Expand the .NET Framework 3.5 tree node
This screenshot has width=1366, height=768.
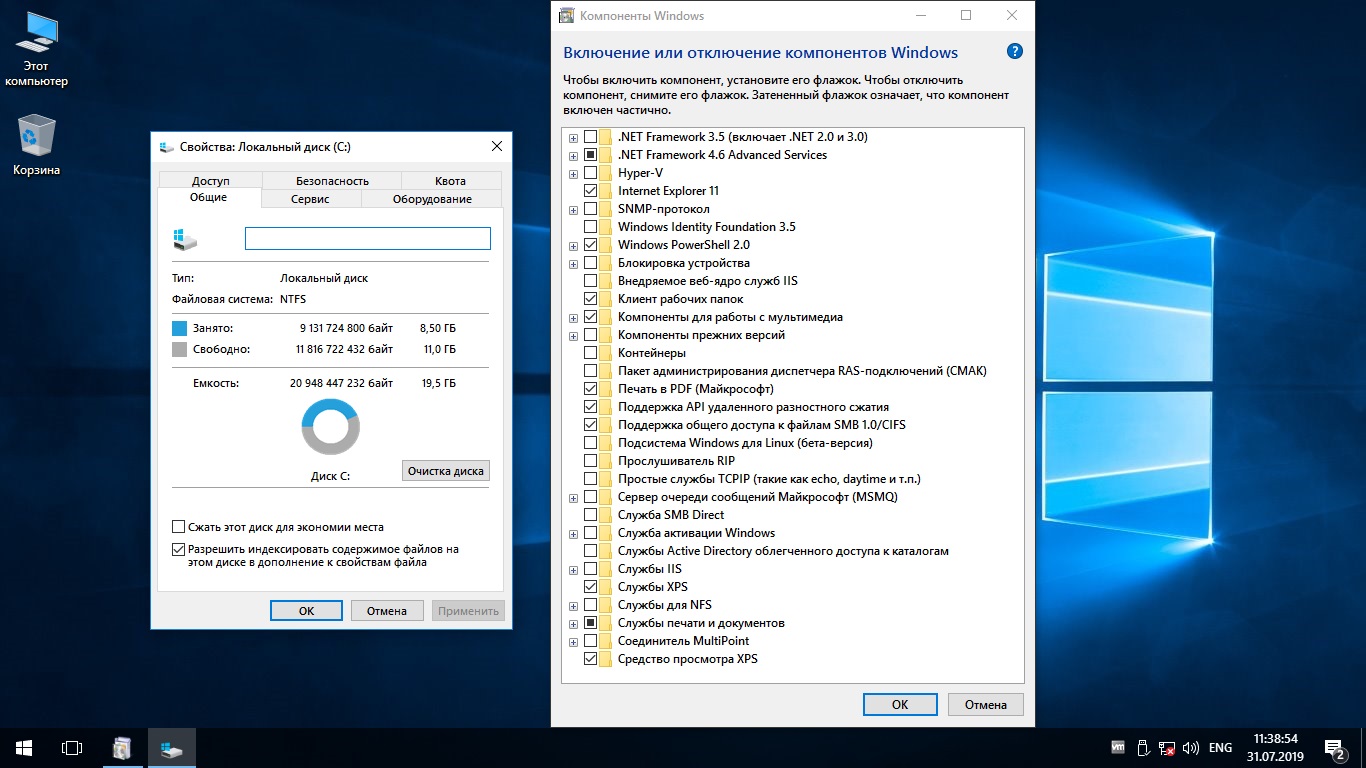point(573,137)
